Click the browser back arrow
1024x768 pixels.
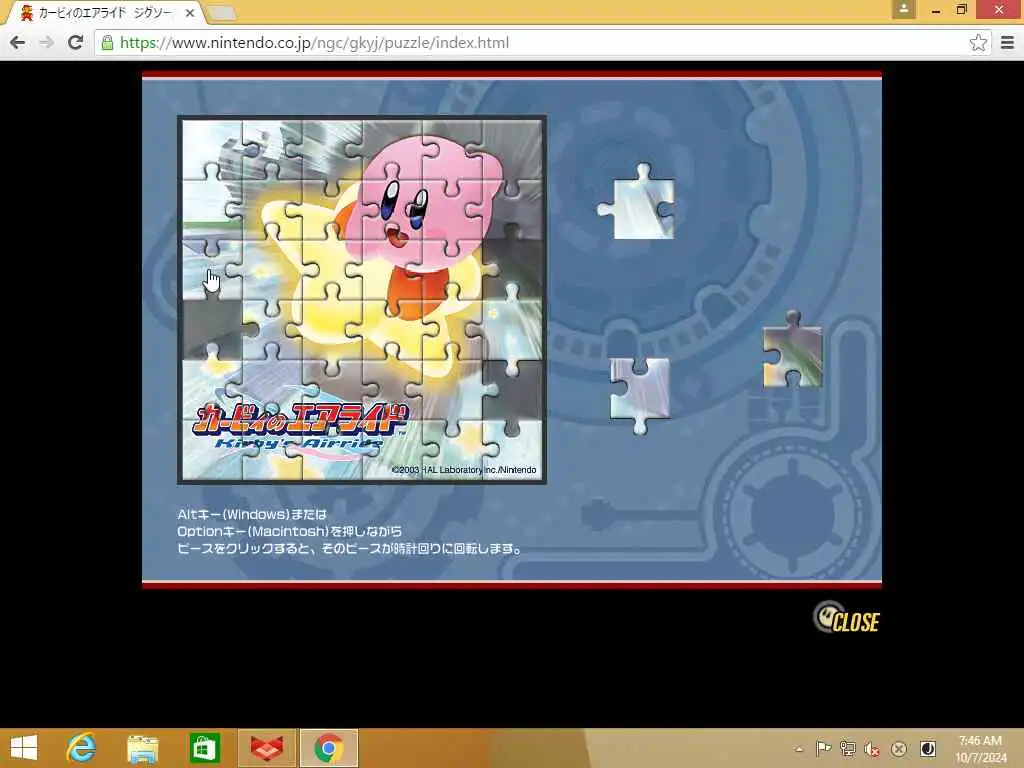pyautogui.click(x=18, y=42)
